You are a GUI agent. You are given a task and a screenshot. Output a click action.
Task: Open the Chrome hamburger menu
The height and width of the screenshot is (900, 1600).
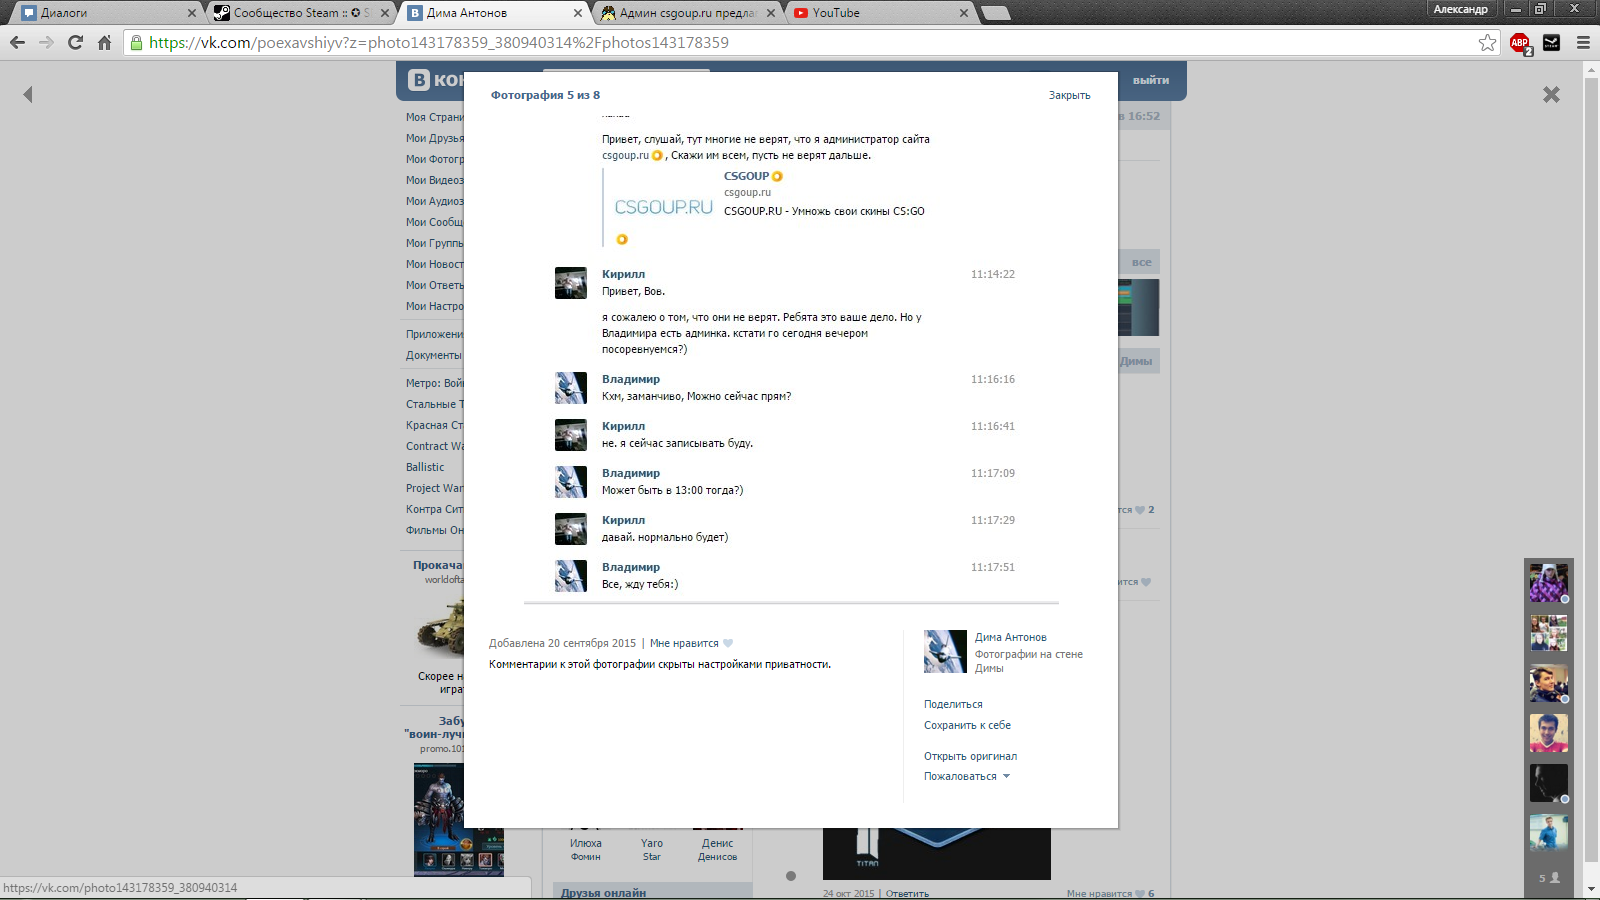(1583, 42)
